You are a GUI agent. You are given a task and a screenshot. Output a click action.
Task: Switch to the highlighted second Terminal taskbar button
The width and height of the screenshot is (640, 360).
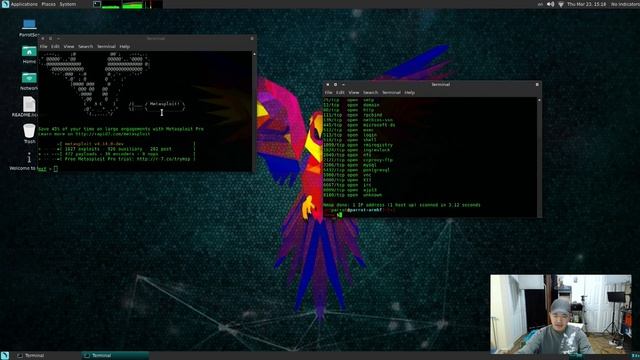(x=115, y=356)
